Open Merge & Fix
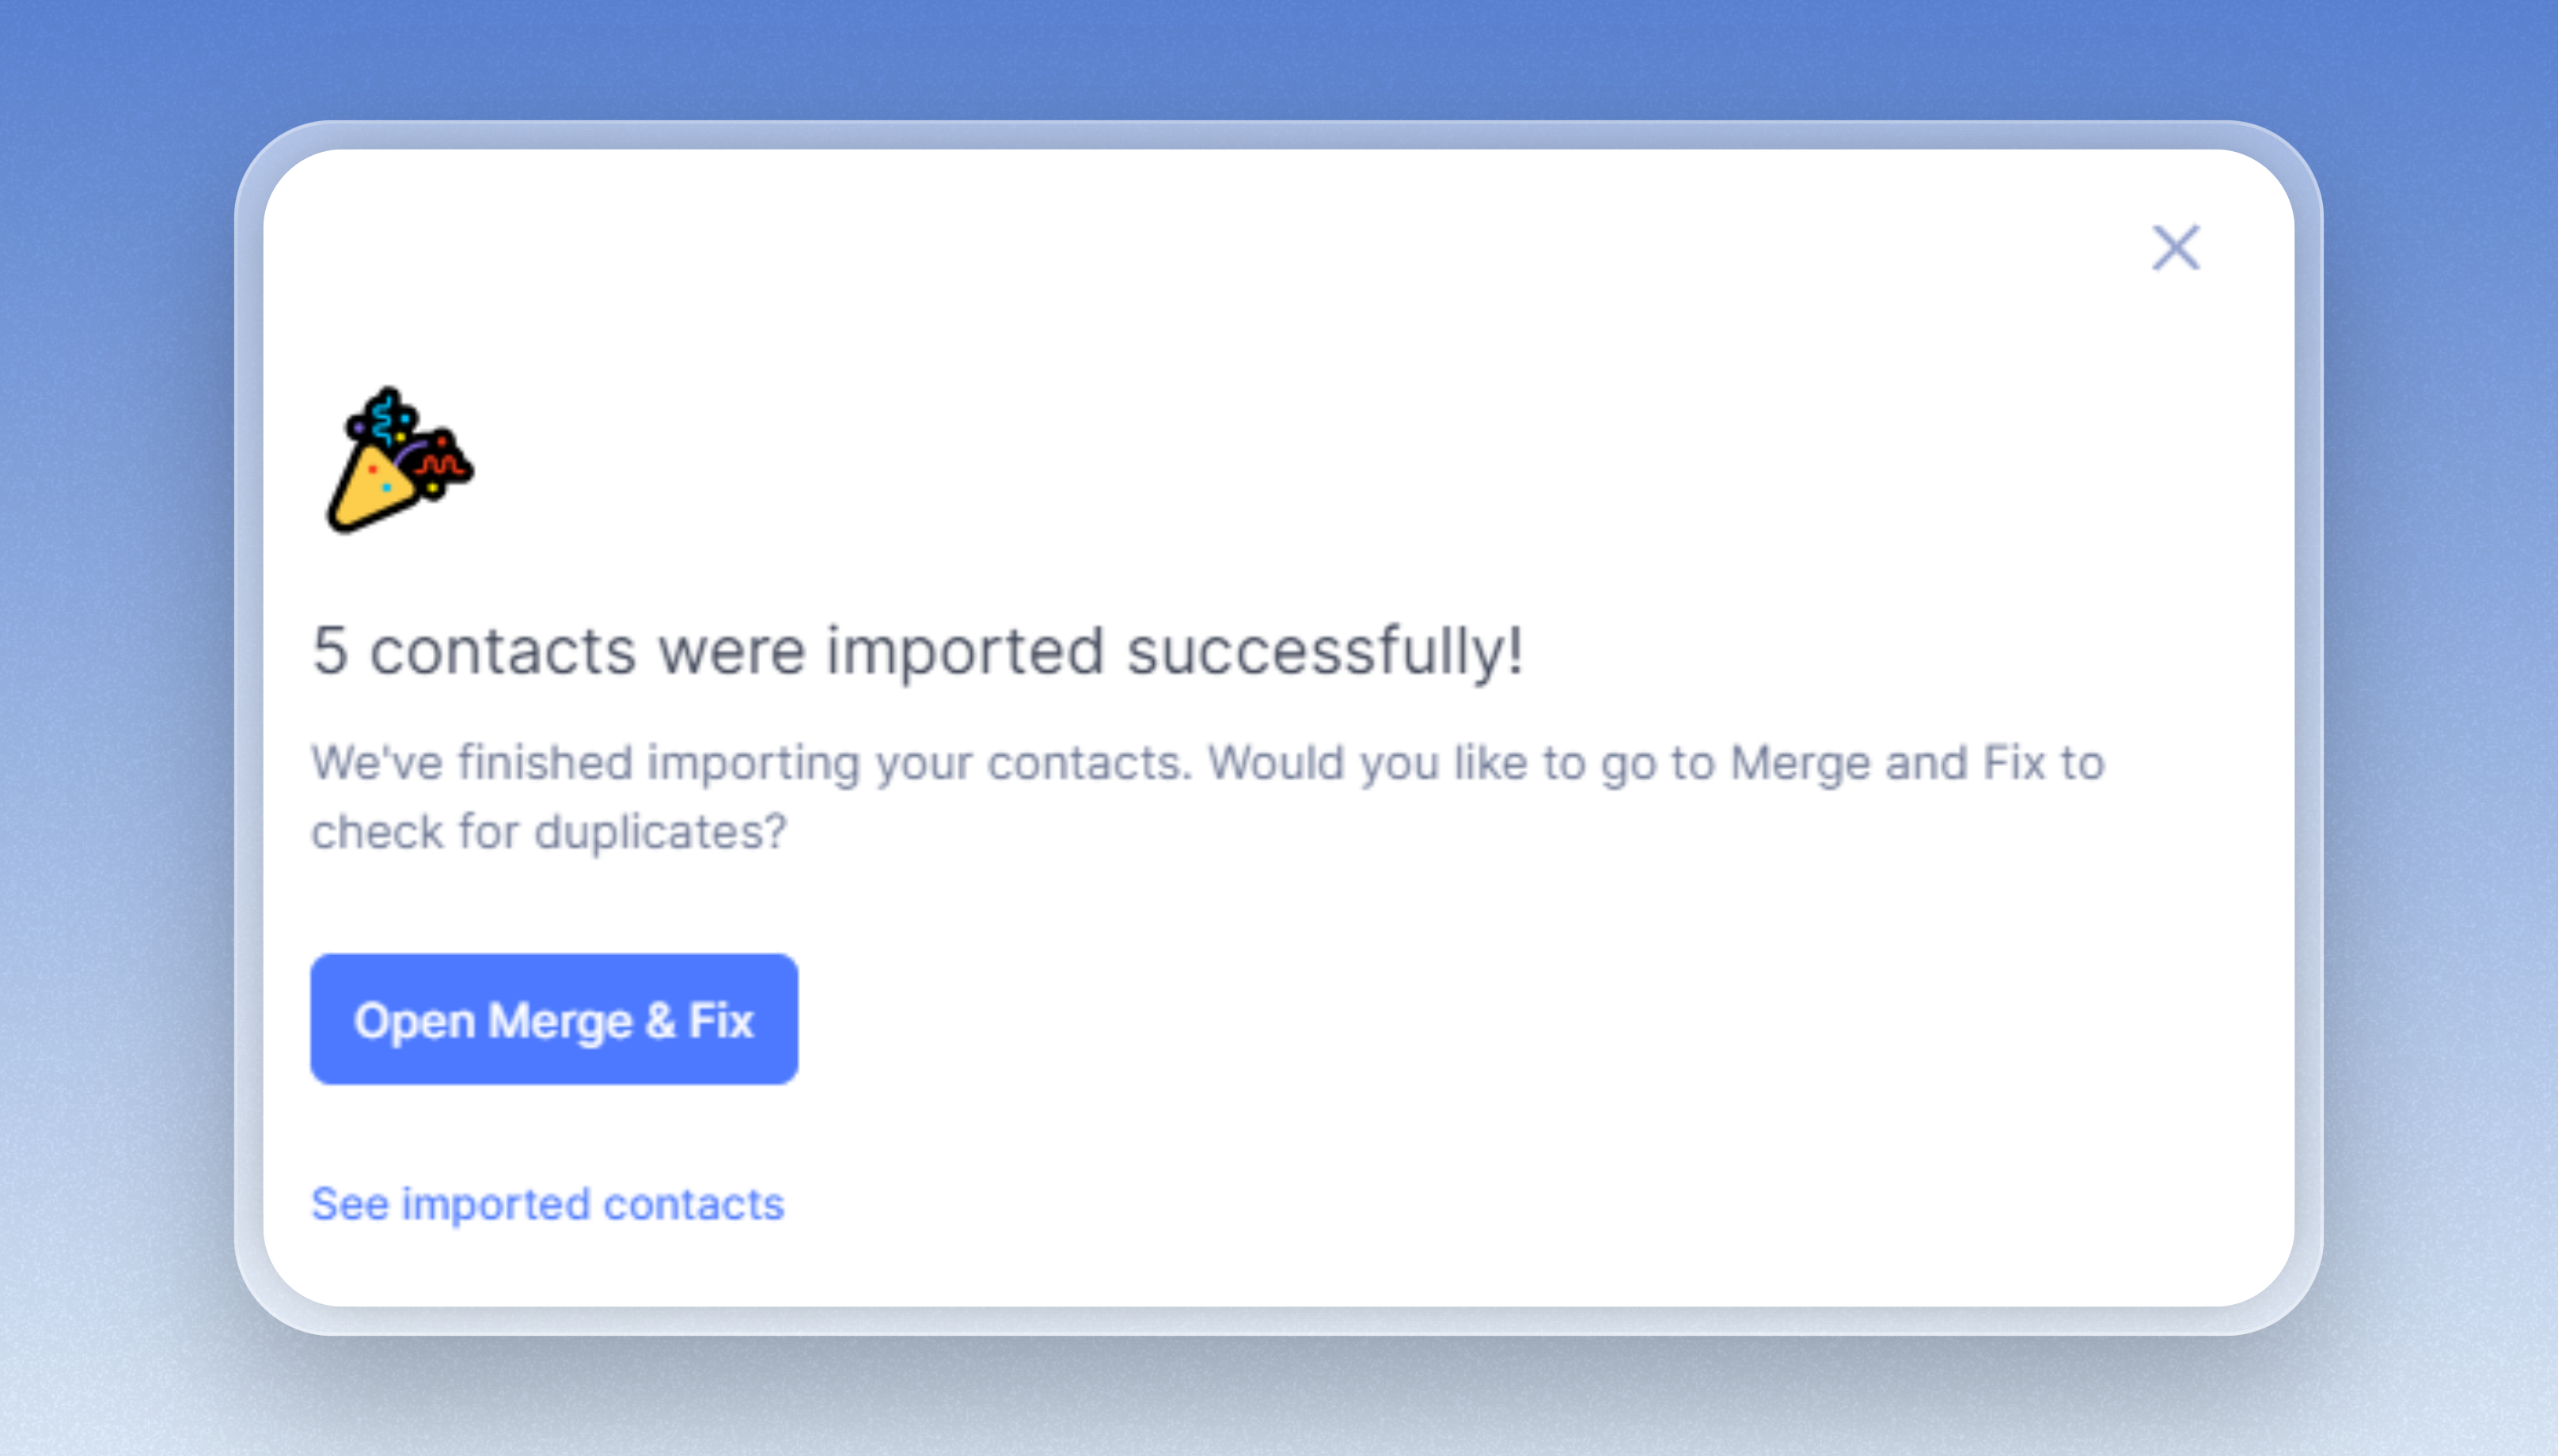2558x1456 pixels. pos(554,1019)
